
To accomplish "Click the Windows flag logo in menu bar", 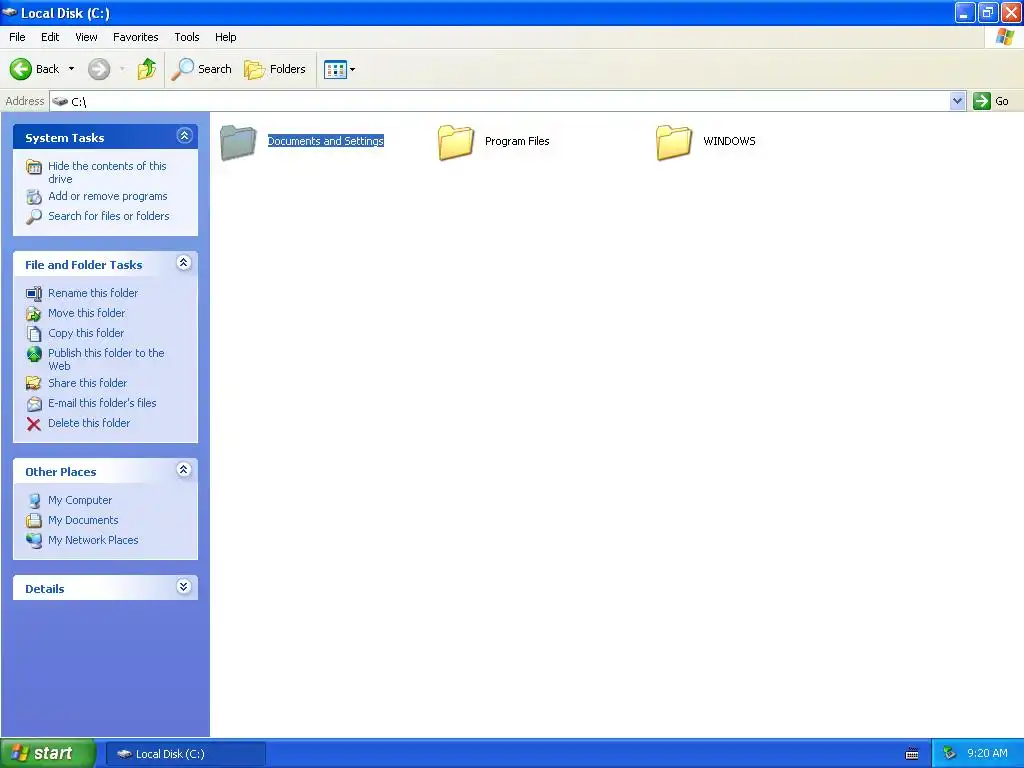I will [x=1005, y=37].
